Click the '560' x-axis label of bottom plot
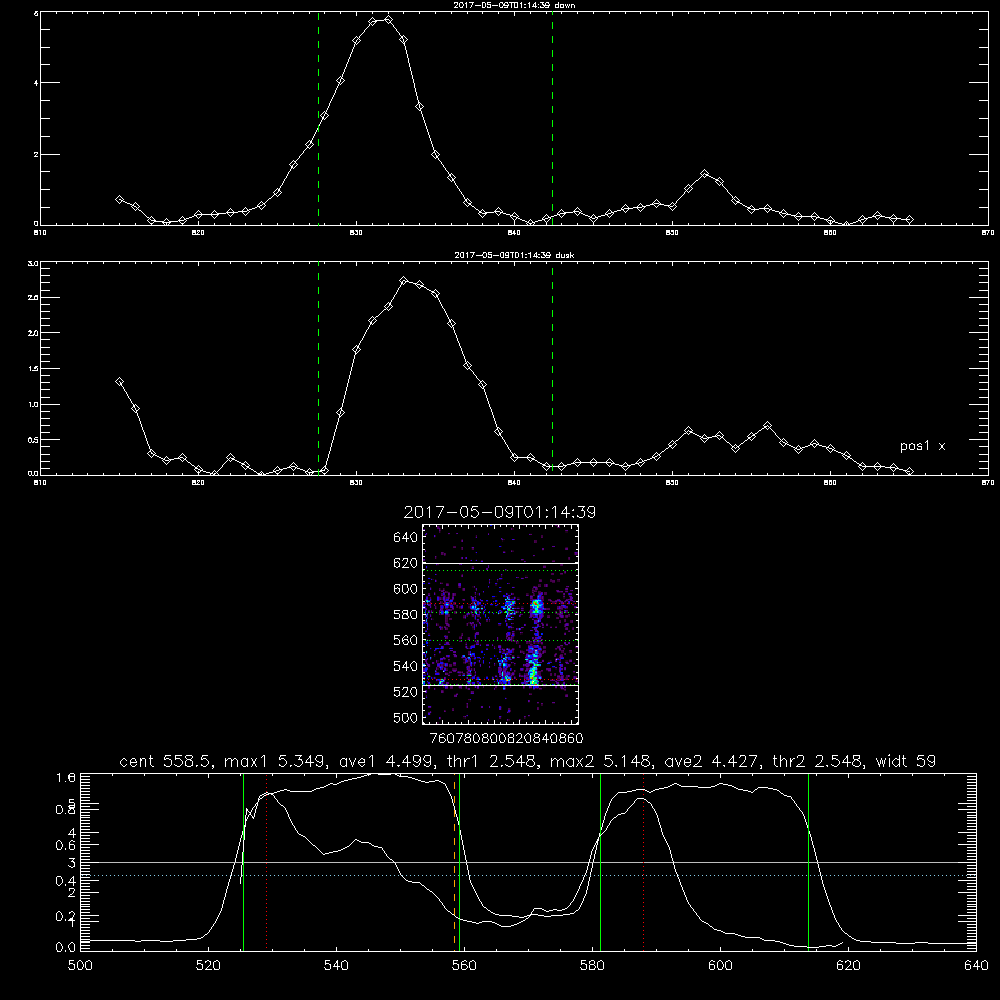 tap(464, 966)
